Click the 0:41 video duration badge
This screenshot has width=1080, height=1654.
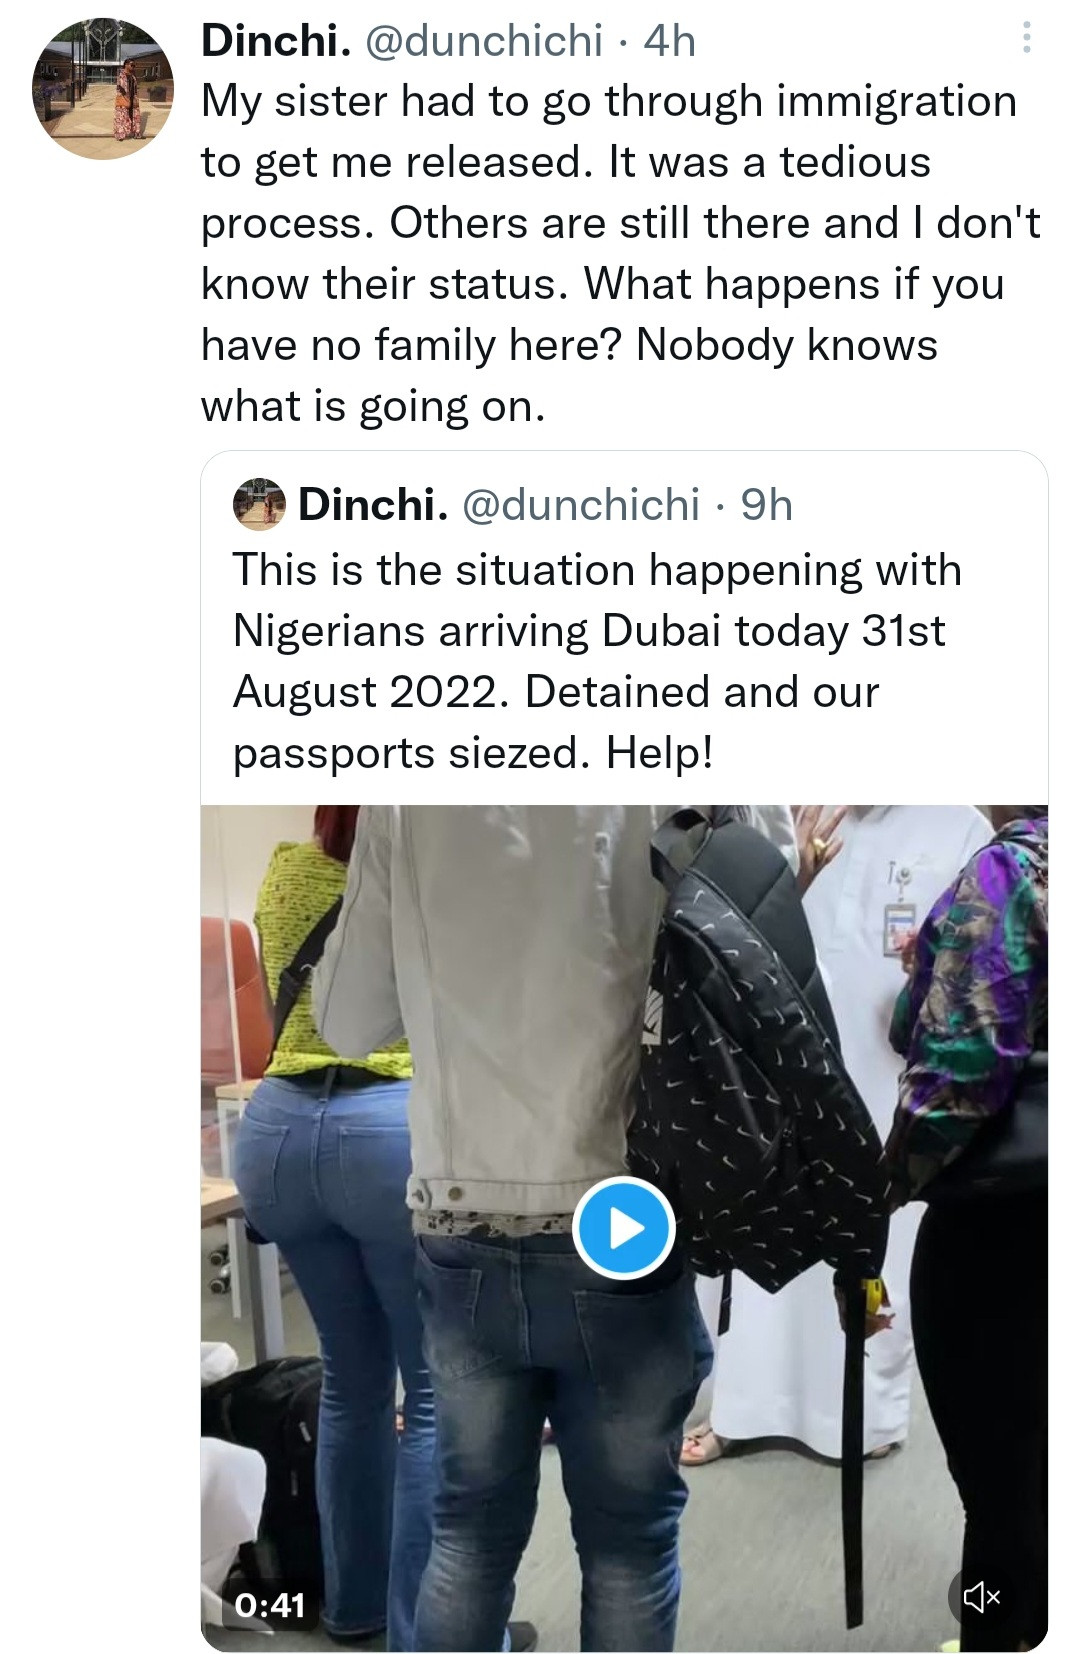click(x=270, y=1604)
